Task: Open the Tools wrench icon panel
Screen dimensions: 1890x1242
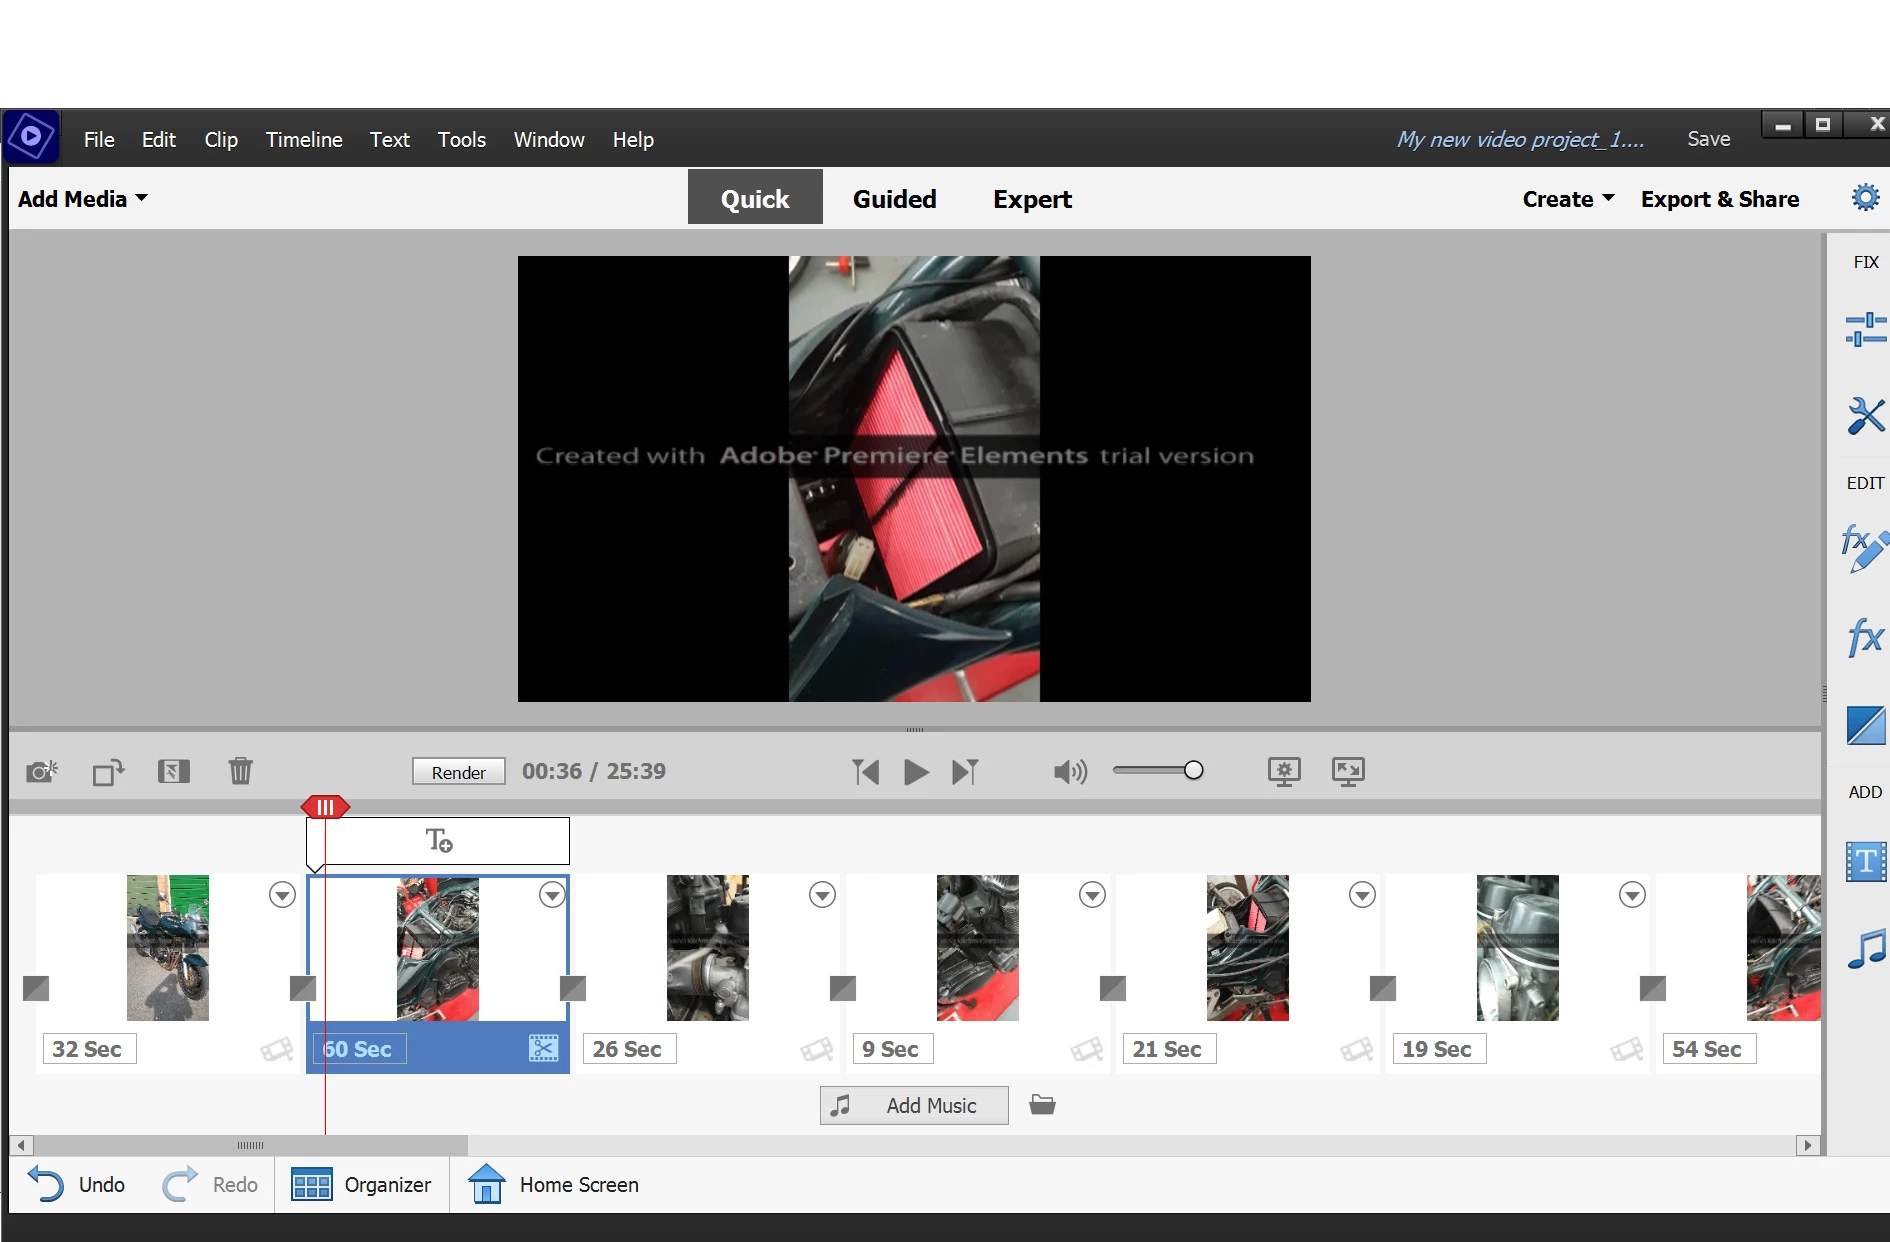Action: 1865,415
